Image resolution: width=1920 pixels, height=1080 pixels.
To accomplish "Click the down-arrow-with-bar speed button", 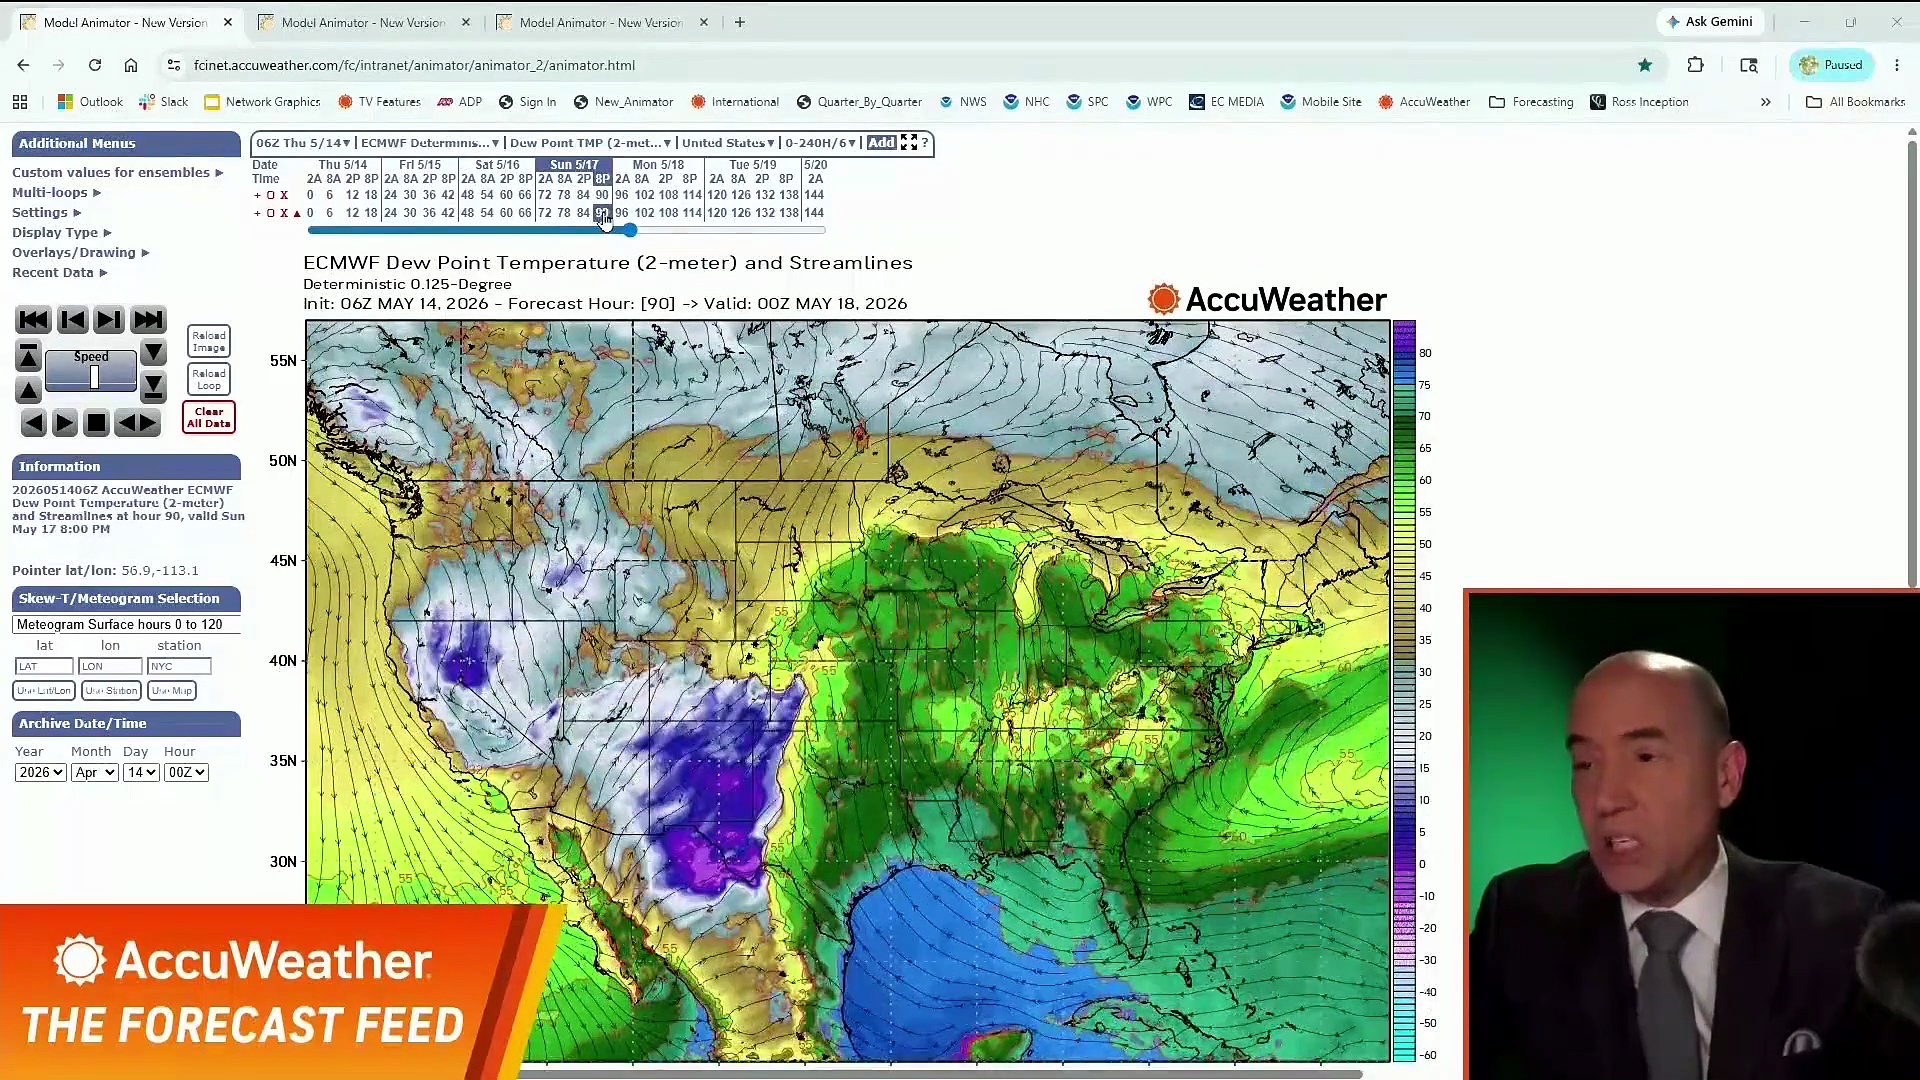I will [153, 387].
